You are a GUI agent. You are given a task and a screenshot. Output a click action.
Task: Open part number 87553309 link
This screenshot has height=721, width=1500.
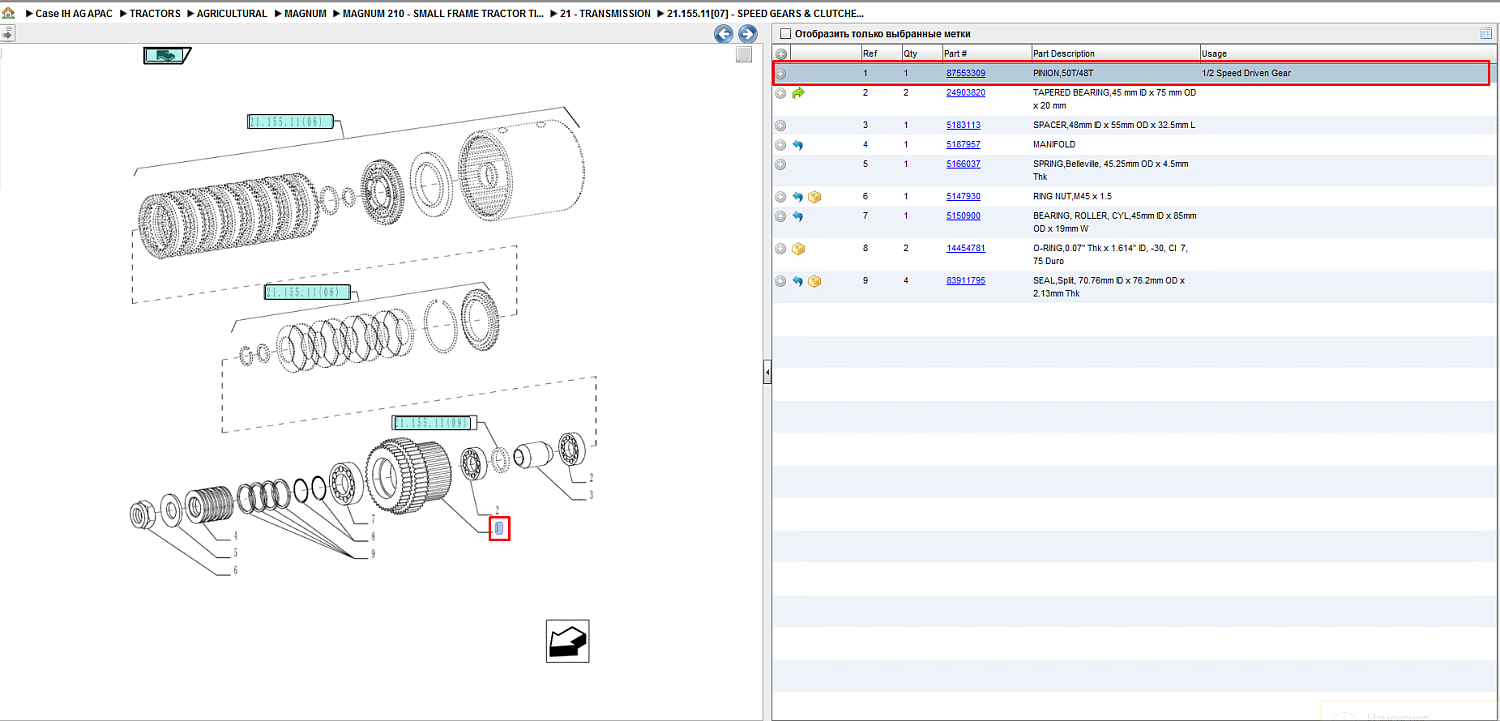pos(966,74)
